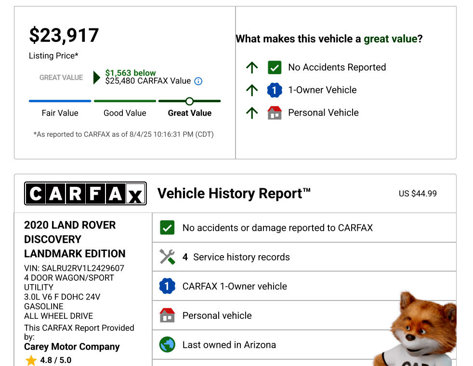Click the Fair Value label
The image size is (473, 366).
pyautogui.click(x=60, y=113)
